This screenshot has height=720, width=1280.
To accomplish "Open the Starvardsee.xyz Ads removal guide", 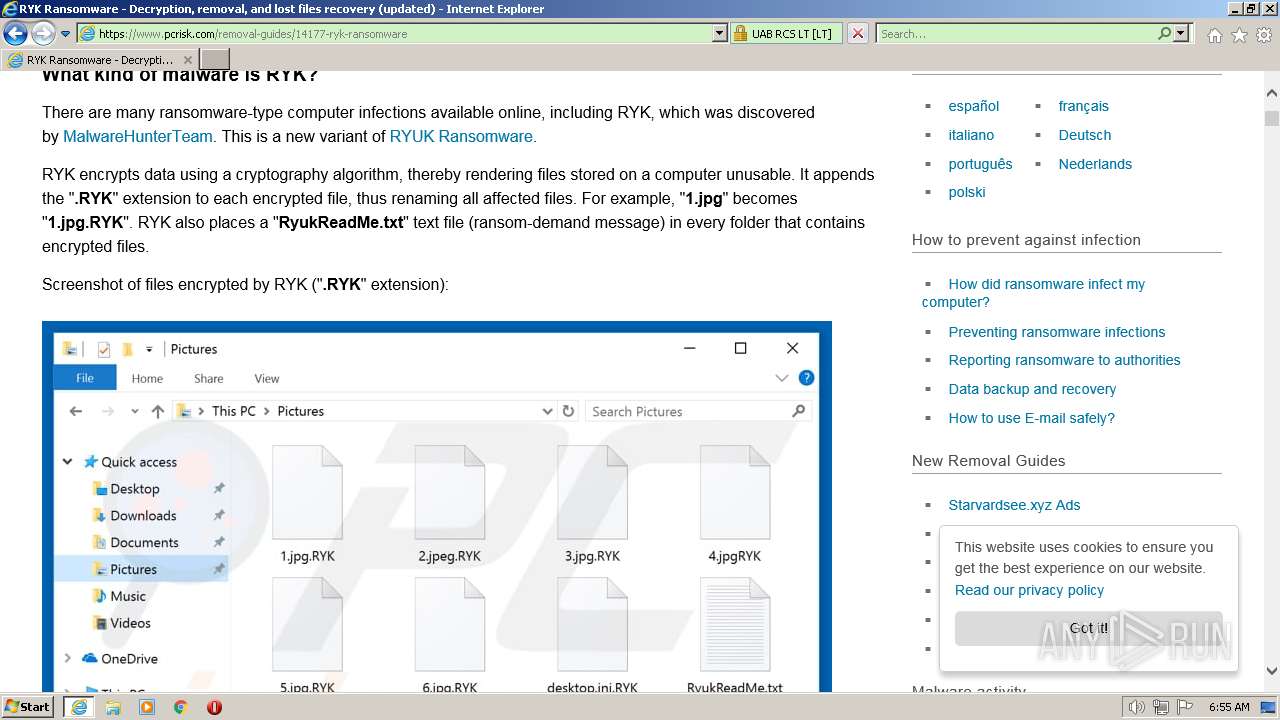I will click(x=1014, y=505).
